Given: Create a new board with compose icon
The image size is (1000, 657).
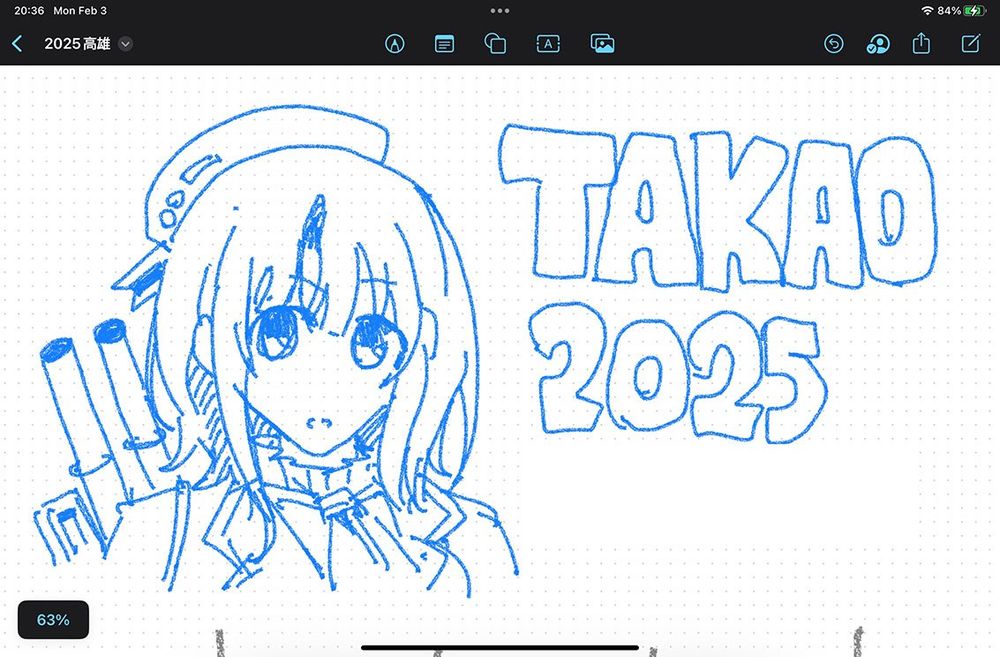Looking at the screenshot, I should 971,43.
